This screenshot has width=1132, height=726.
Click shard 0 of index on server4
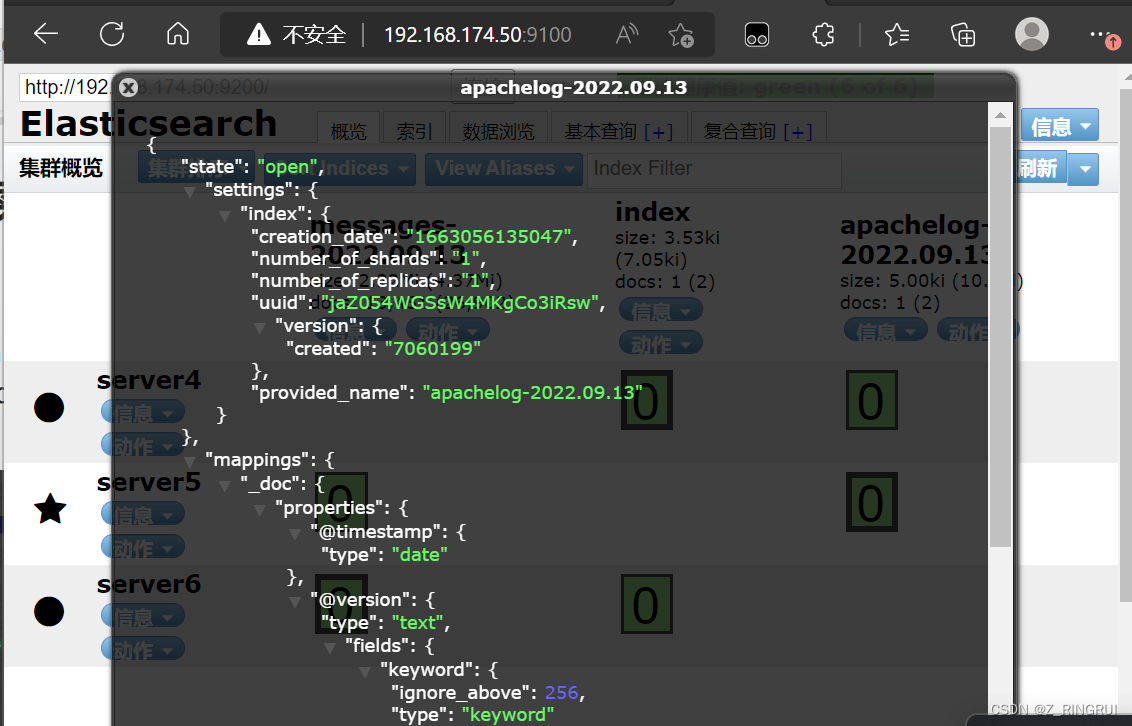pos(646,401)
